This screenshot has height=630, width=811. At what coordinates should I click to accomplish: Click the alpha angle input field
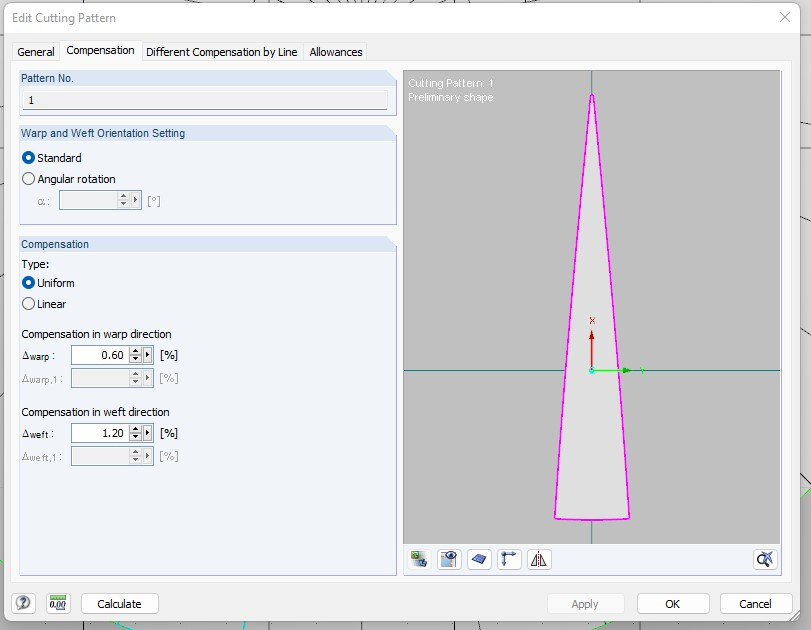pos(88,200)
